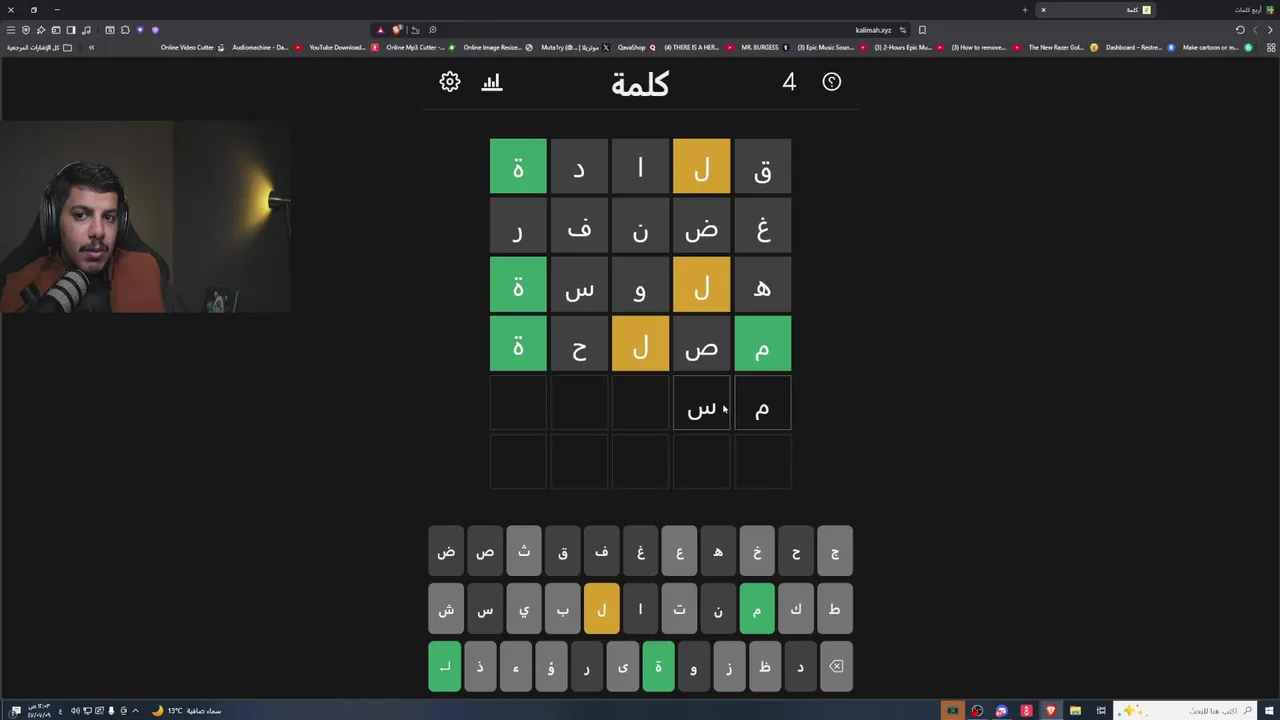1280x720 pixels.
Task: Click the ب key on the keyboard
Action: tap(563, 609)
